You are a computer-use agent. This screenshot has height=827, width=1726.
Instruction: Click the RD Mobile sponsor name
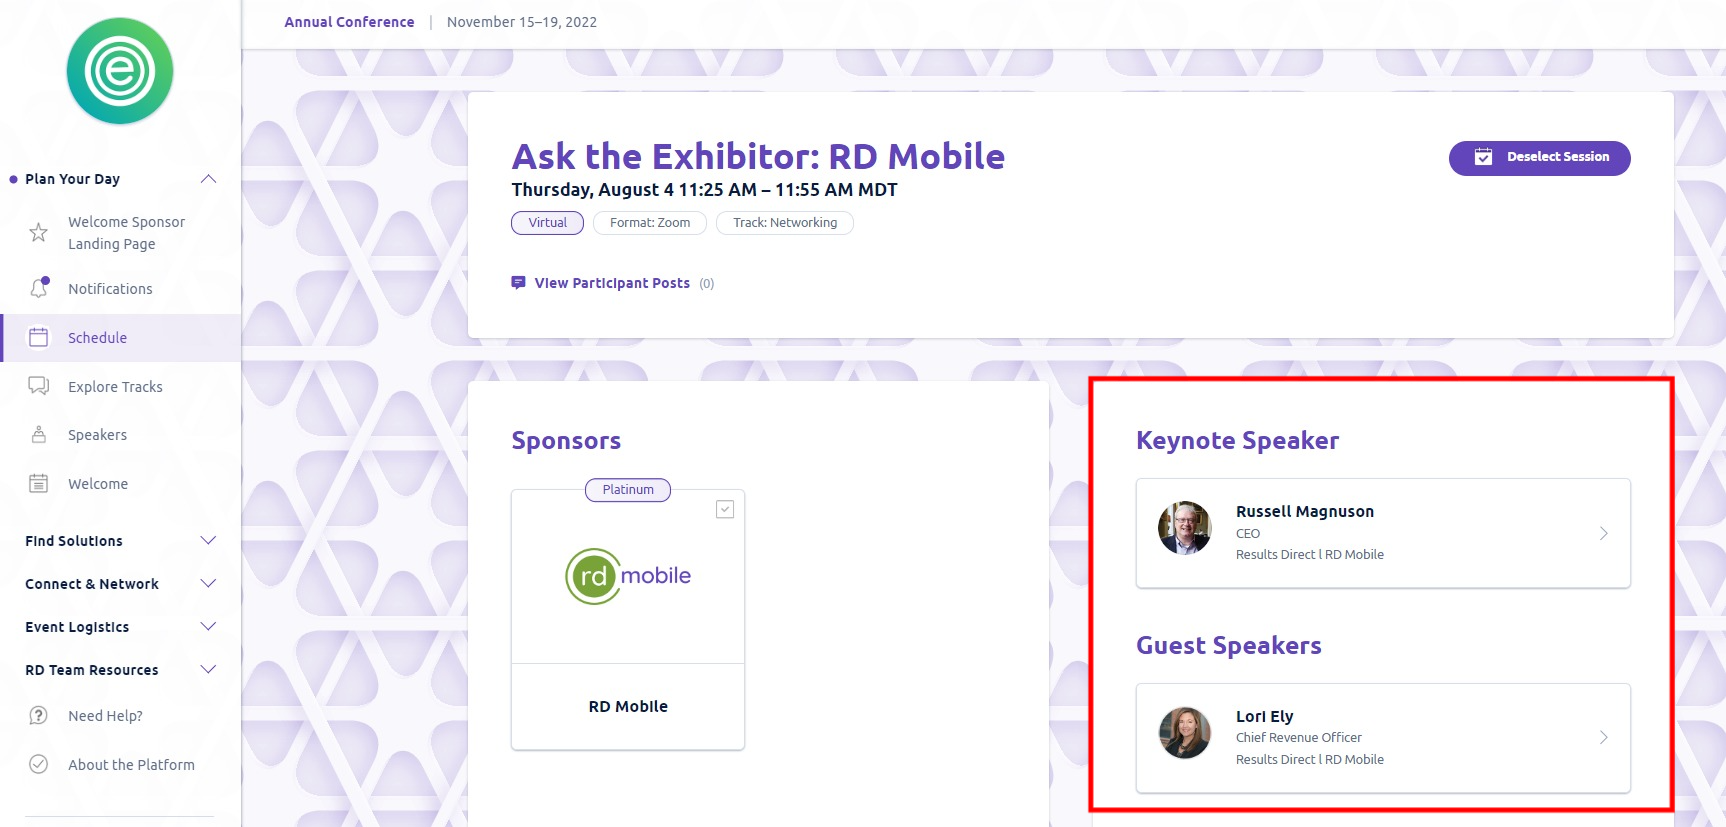click(628, 706)
